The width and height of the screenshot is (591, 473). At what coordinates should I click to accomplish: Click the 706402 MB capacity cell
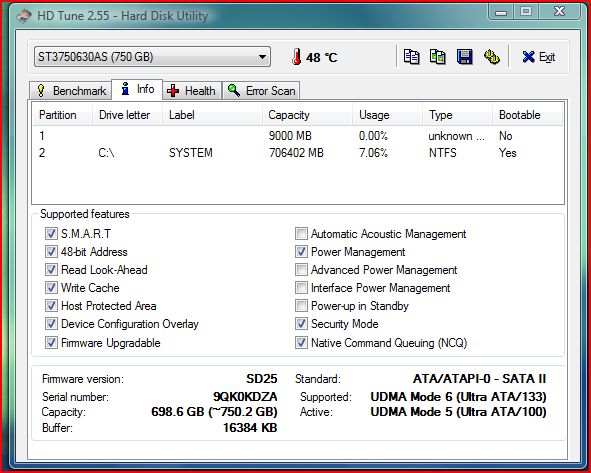(296, 153)
